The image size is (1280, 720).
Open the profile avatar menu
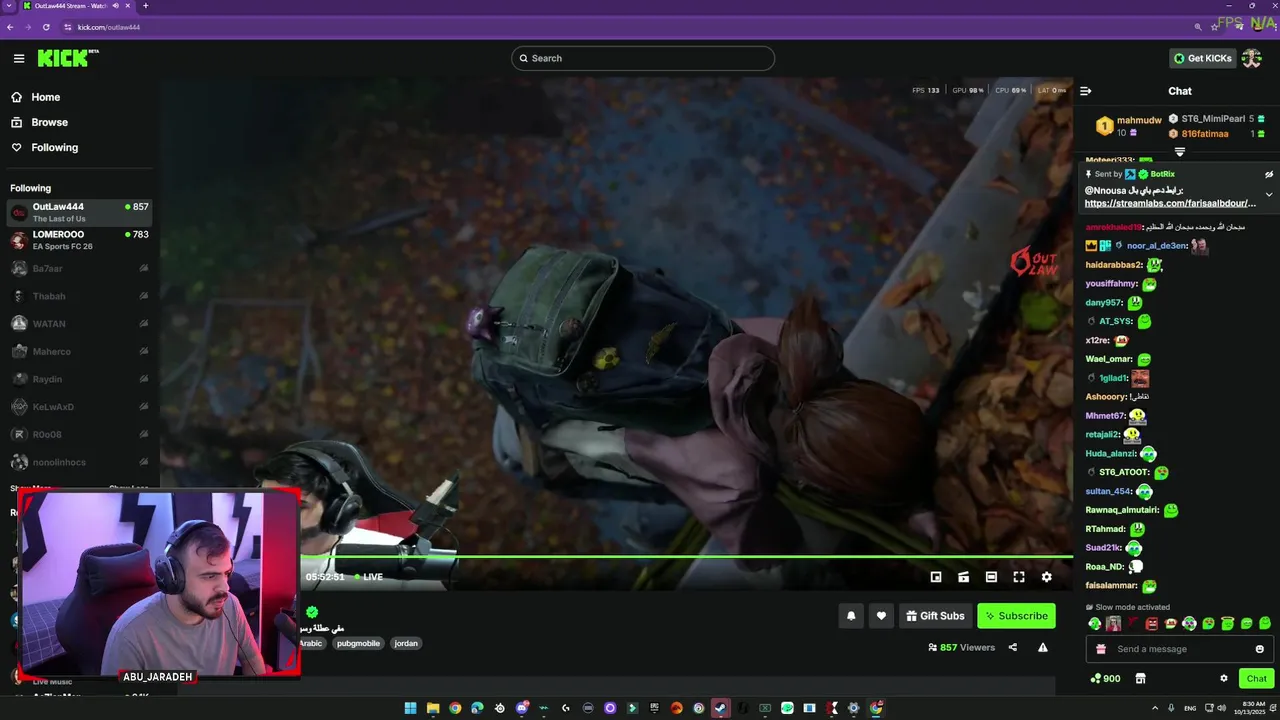click(x=1252, y=58)
